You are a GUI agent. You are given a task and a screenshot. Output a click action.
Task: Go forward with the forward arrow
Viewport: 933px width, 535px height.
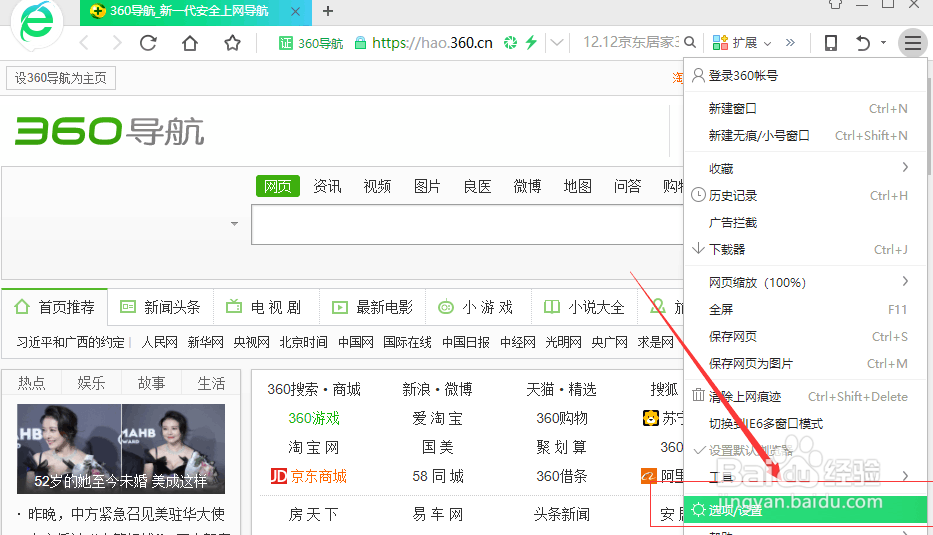point(117,43)
